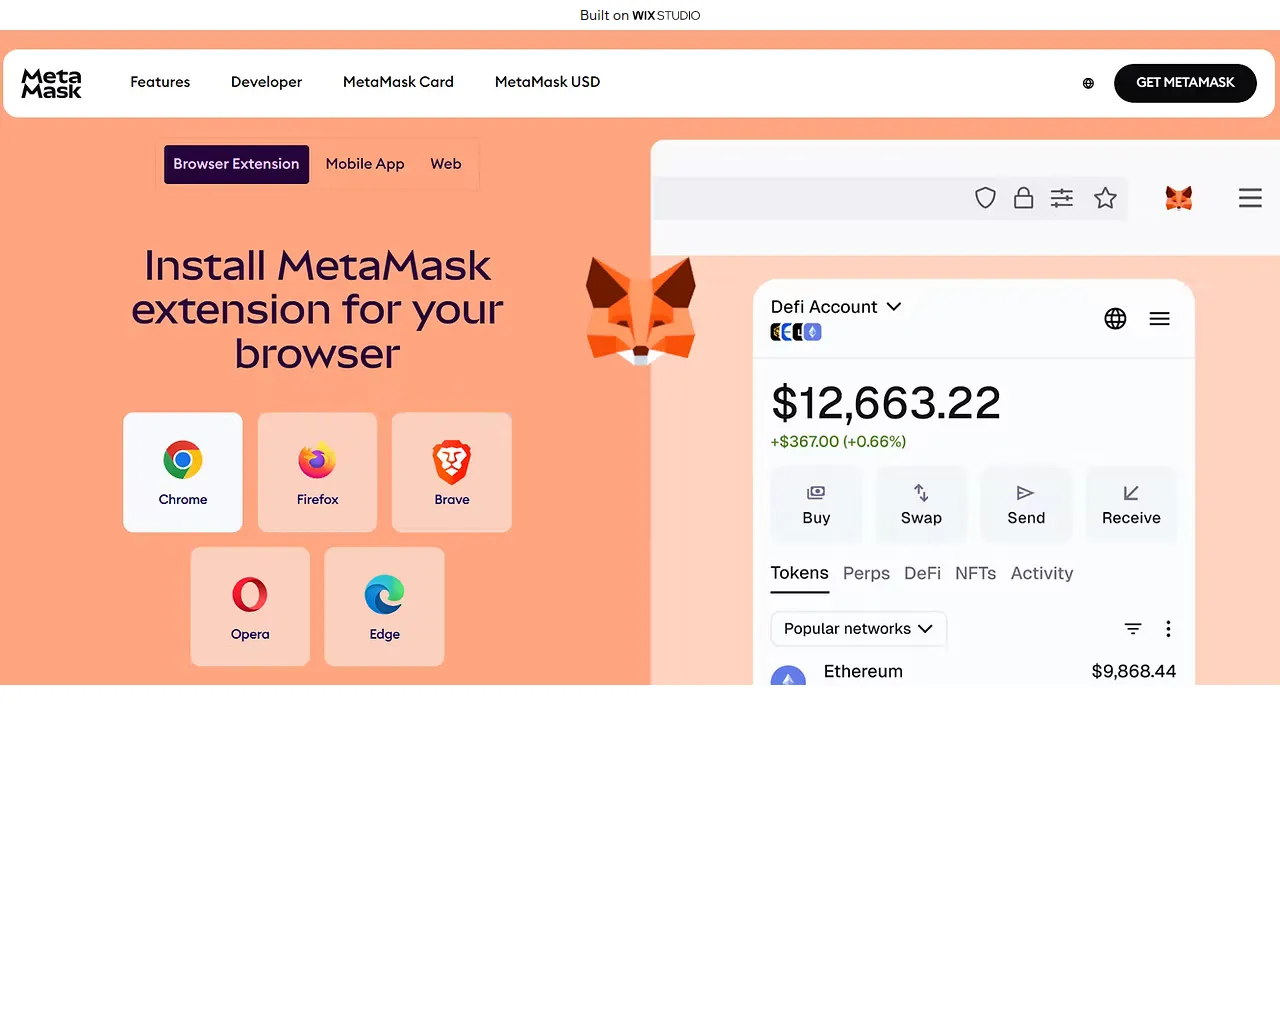Switch to the Activity tab
The height and width of the screenshot is (1024, 1280).
point(1042,573)
